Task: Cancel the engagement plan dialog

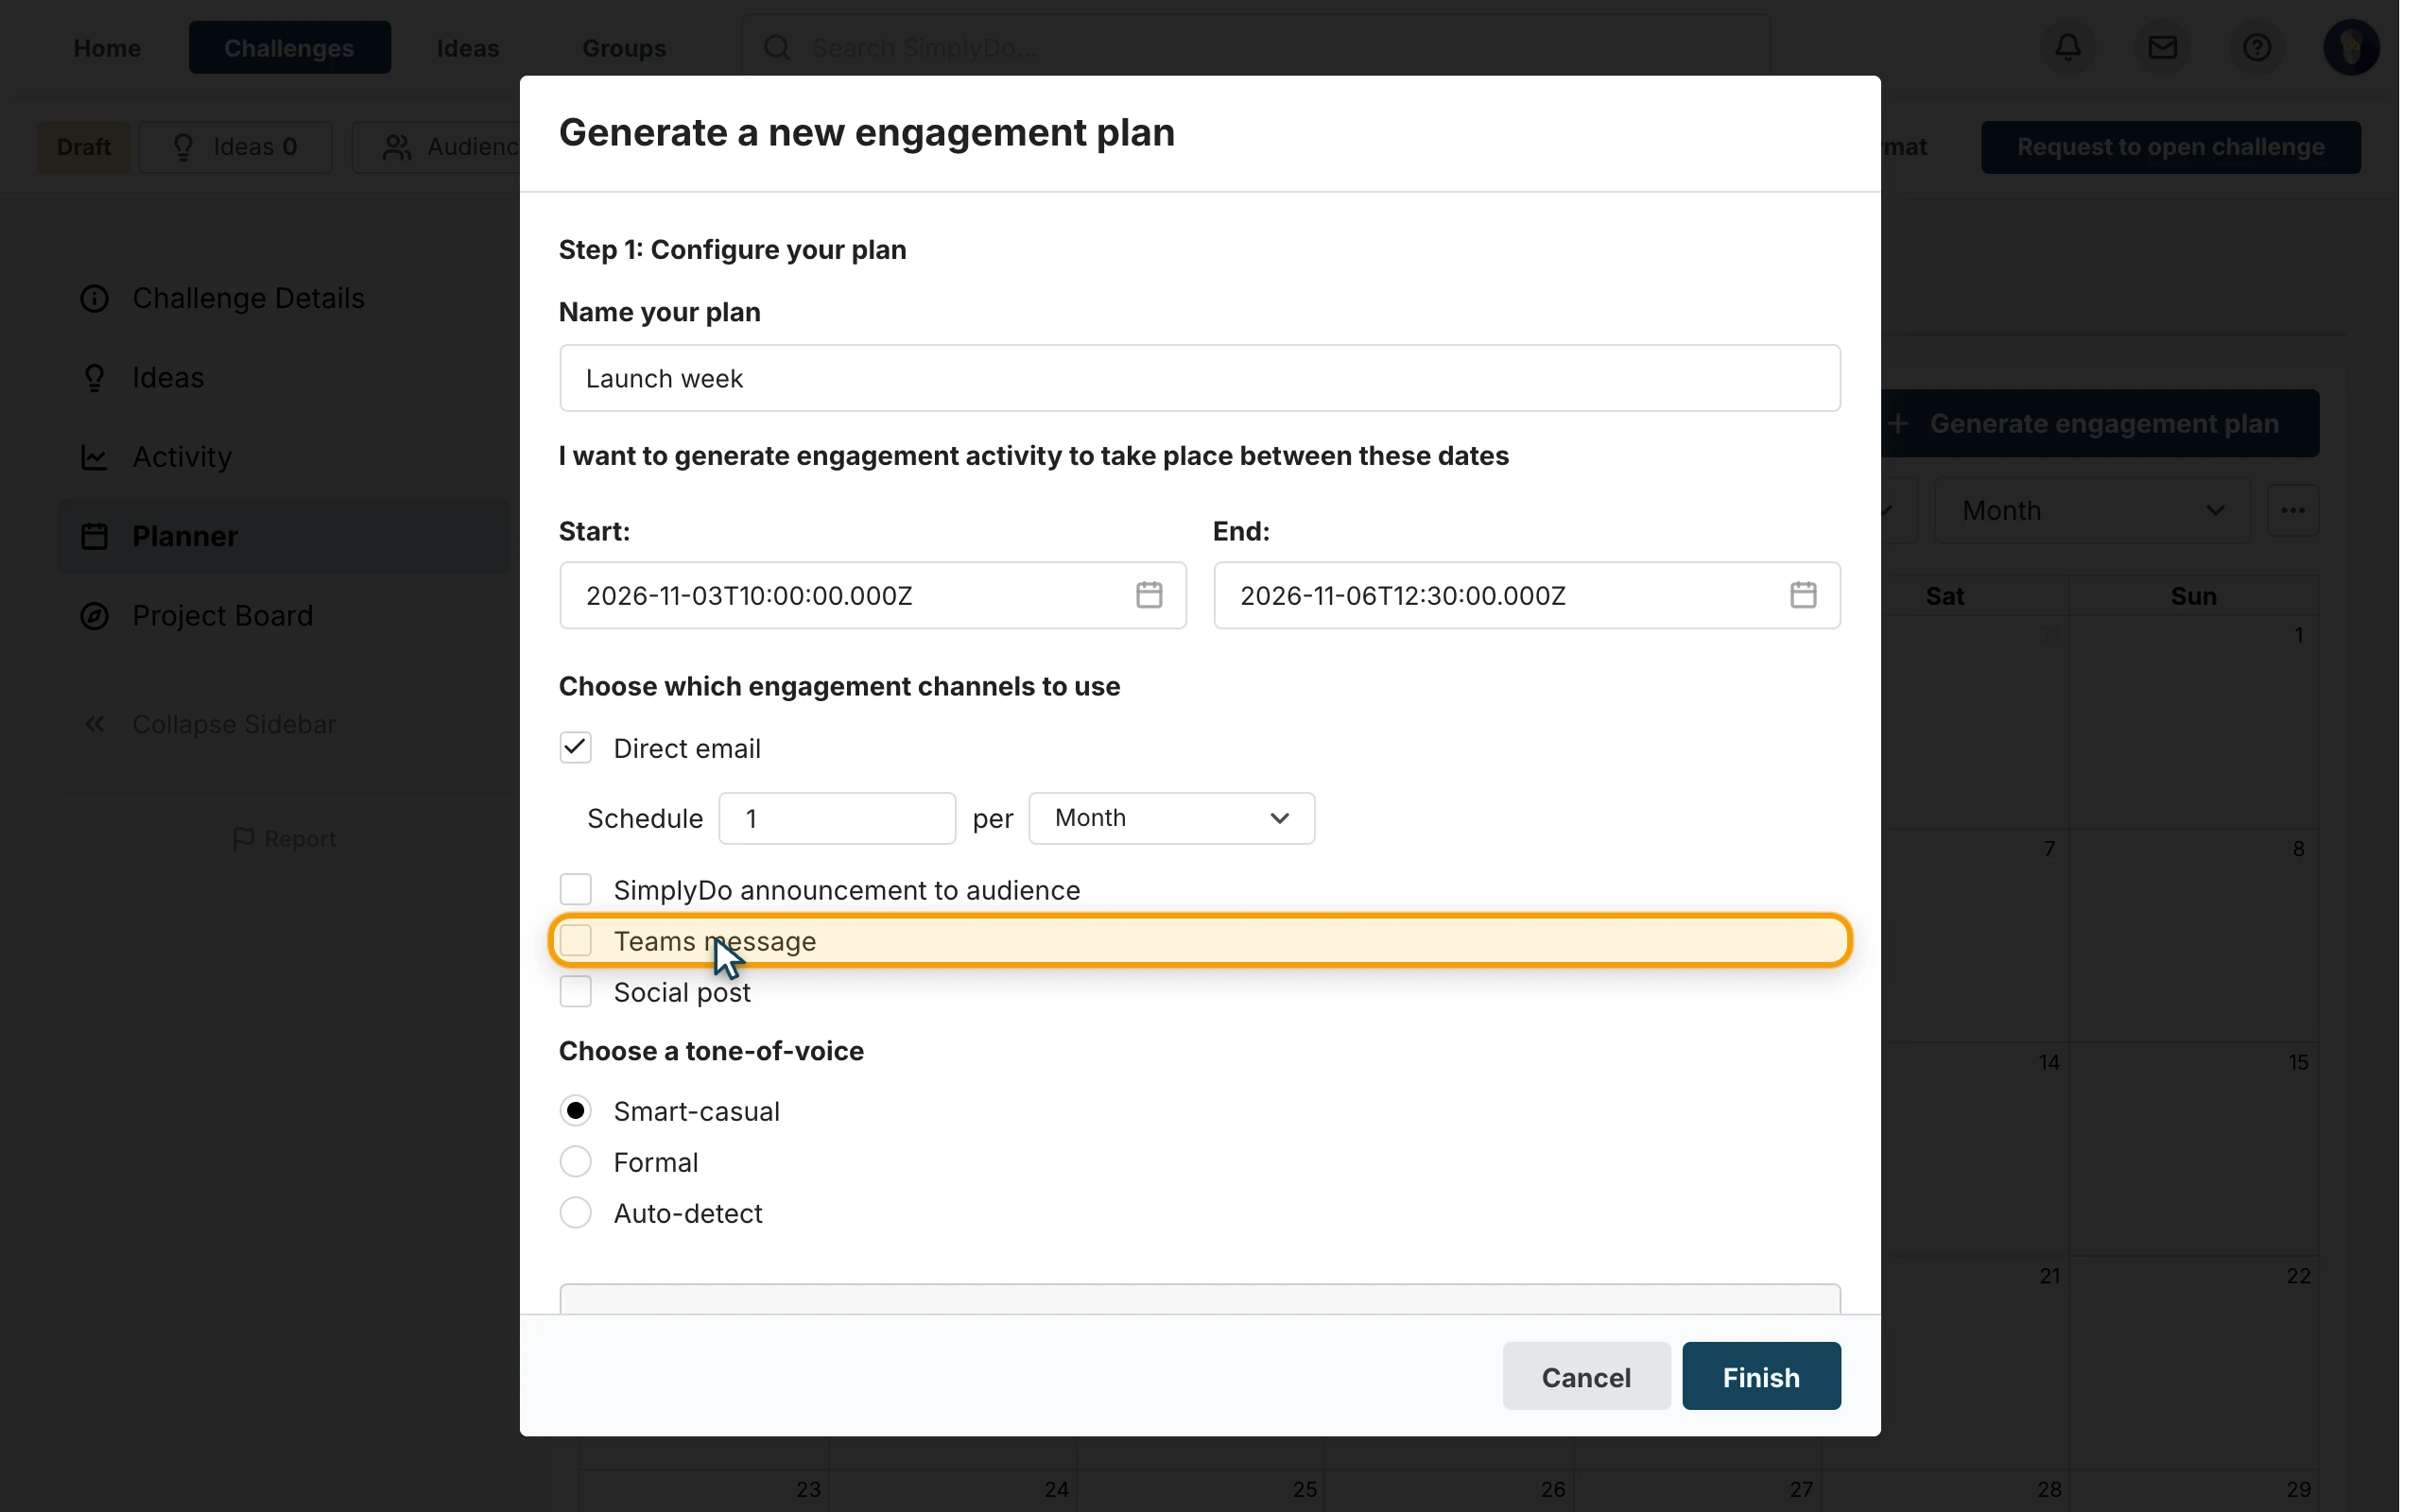Action: tap(1586, 1376)
